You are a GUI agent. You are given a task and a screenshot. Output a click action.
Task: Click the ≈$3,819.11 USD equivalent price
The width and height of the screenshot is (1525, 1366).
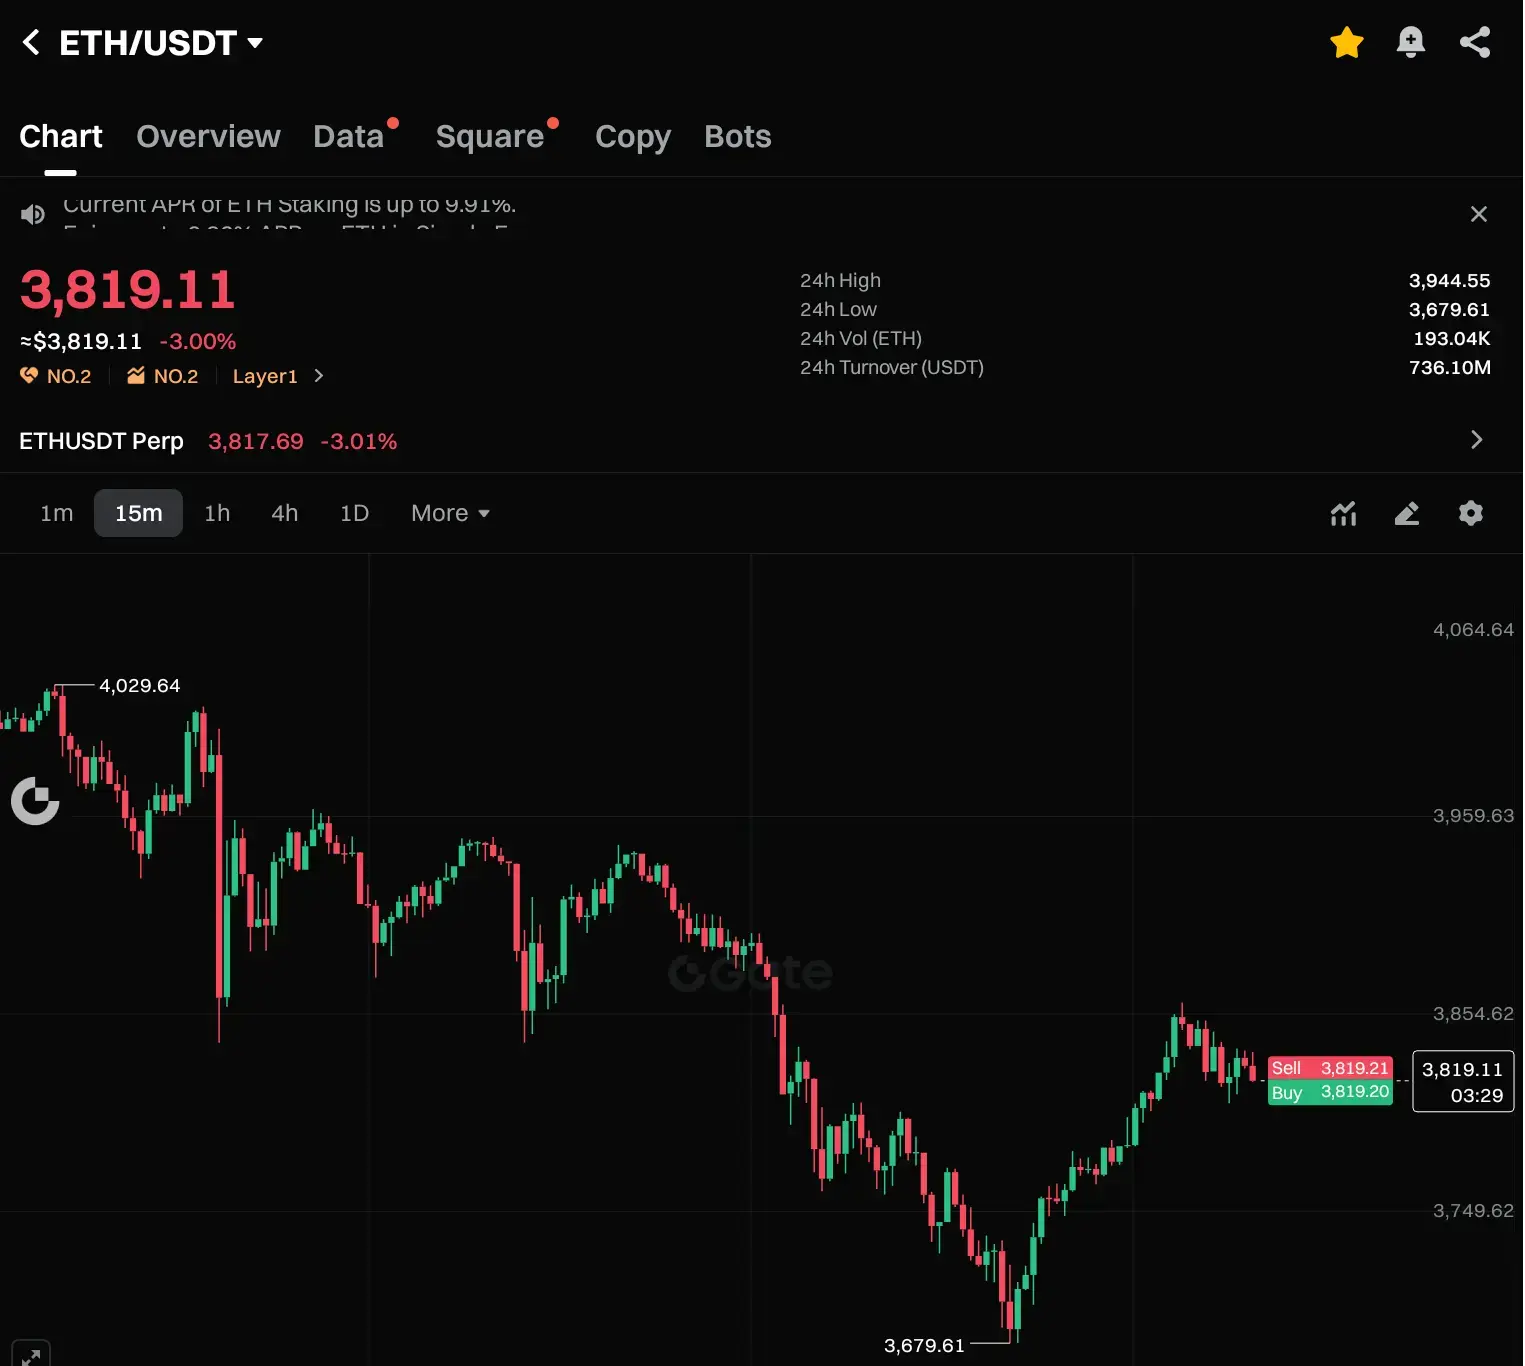click(x=81, y=342)
